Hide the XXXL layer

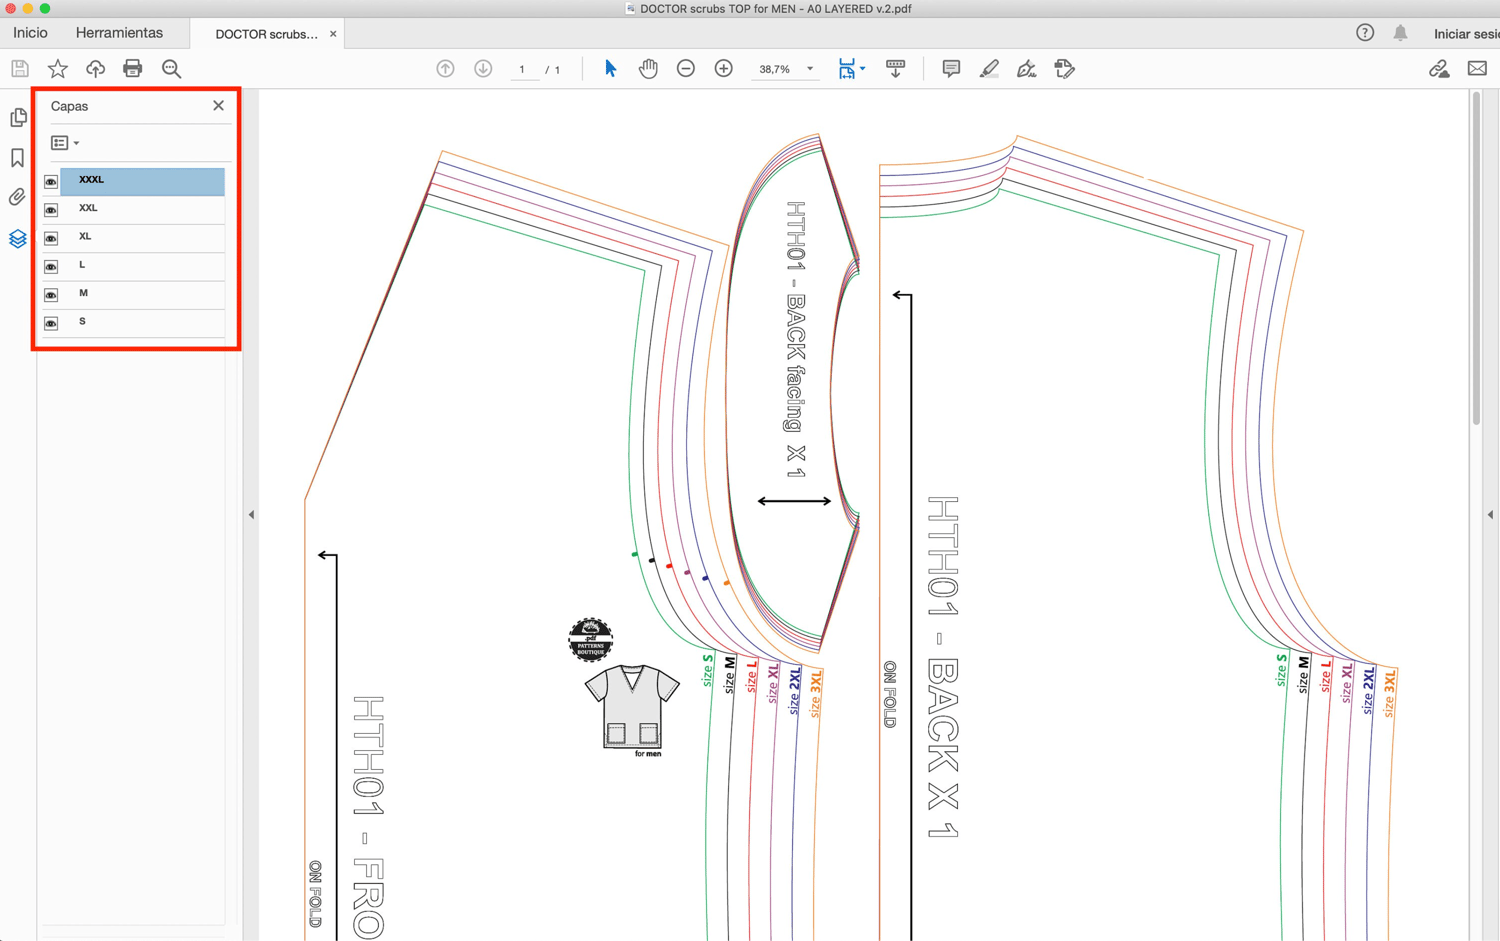(x=51, y=182)
